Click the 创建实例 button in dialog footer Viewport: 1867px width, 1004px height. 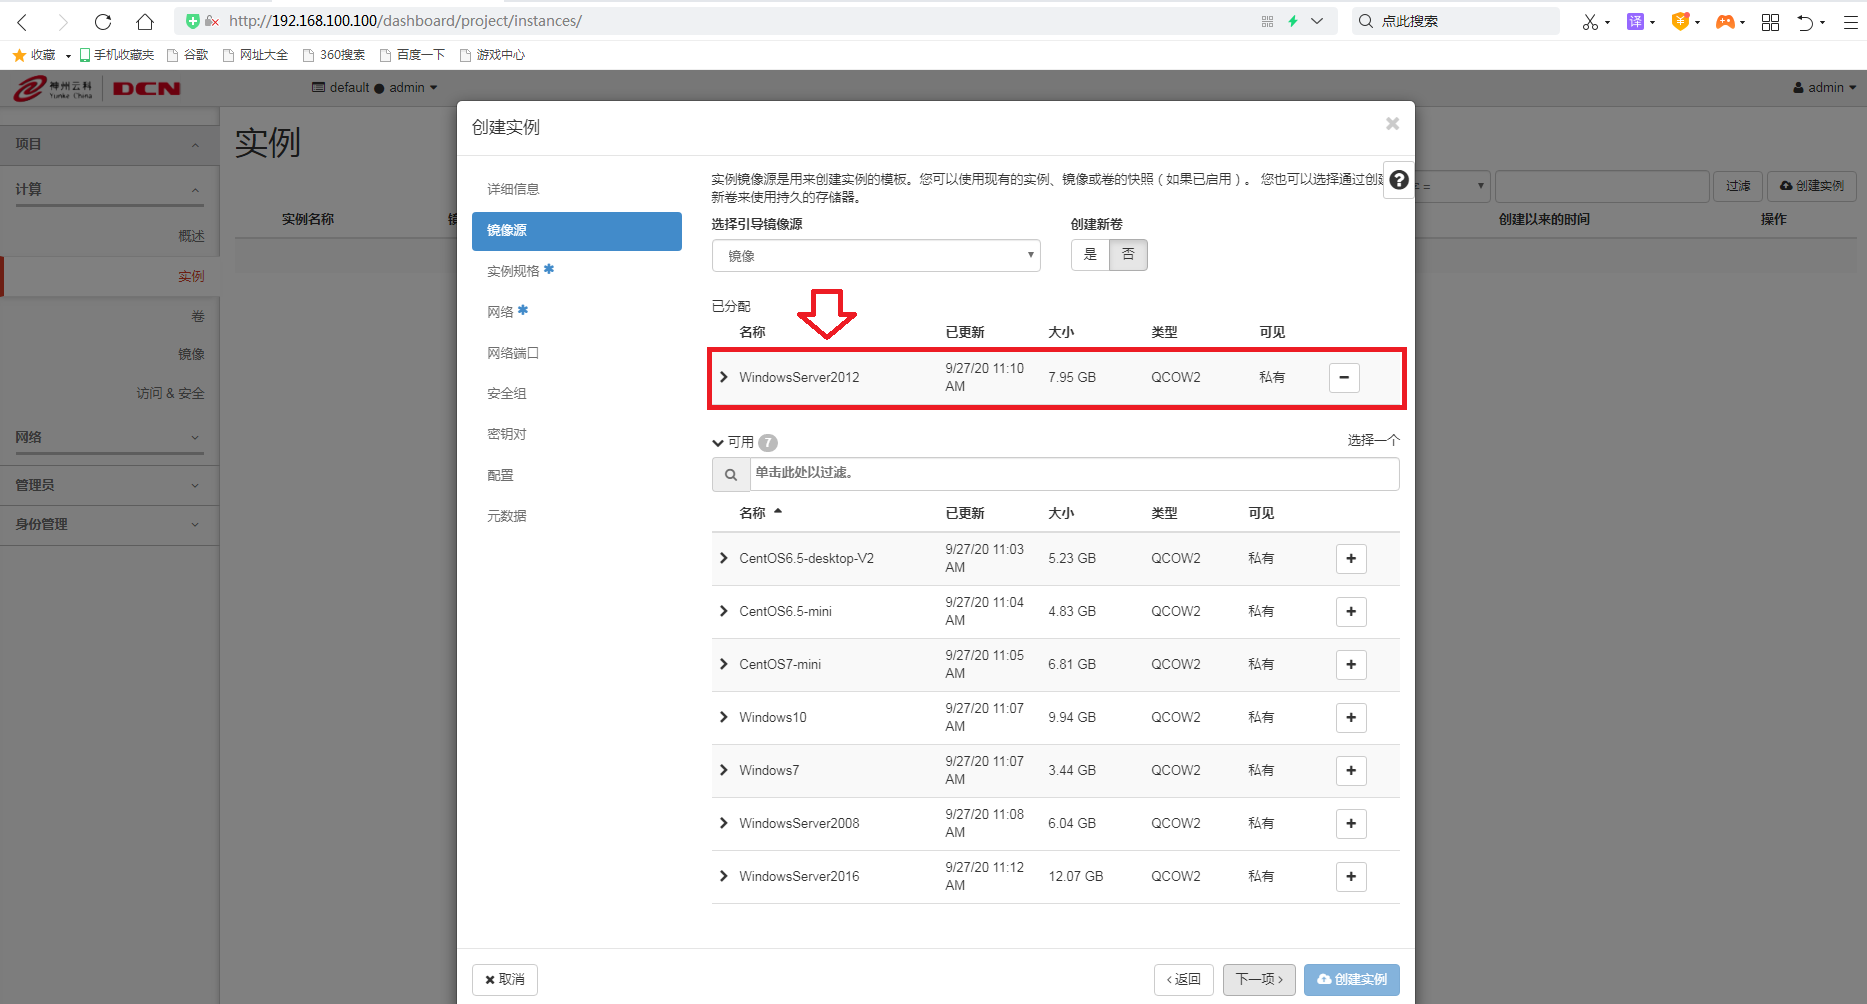click(1352, 979)
